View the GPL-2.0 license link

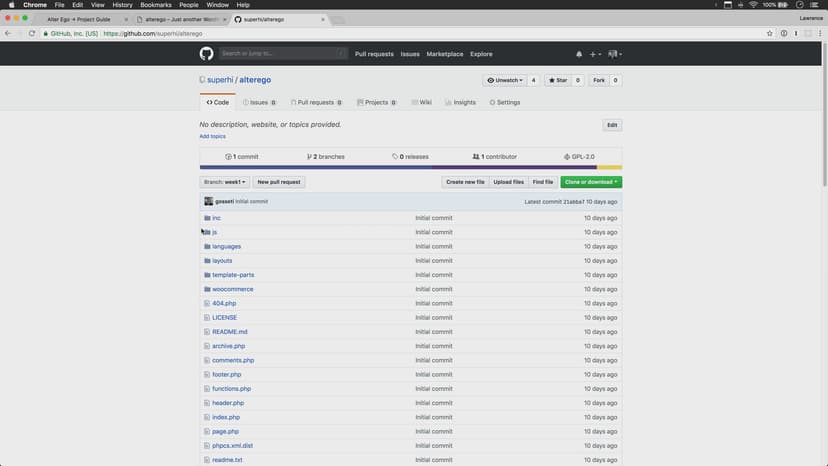point(580,157)
